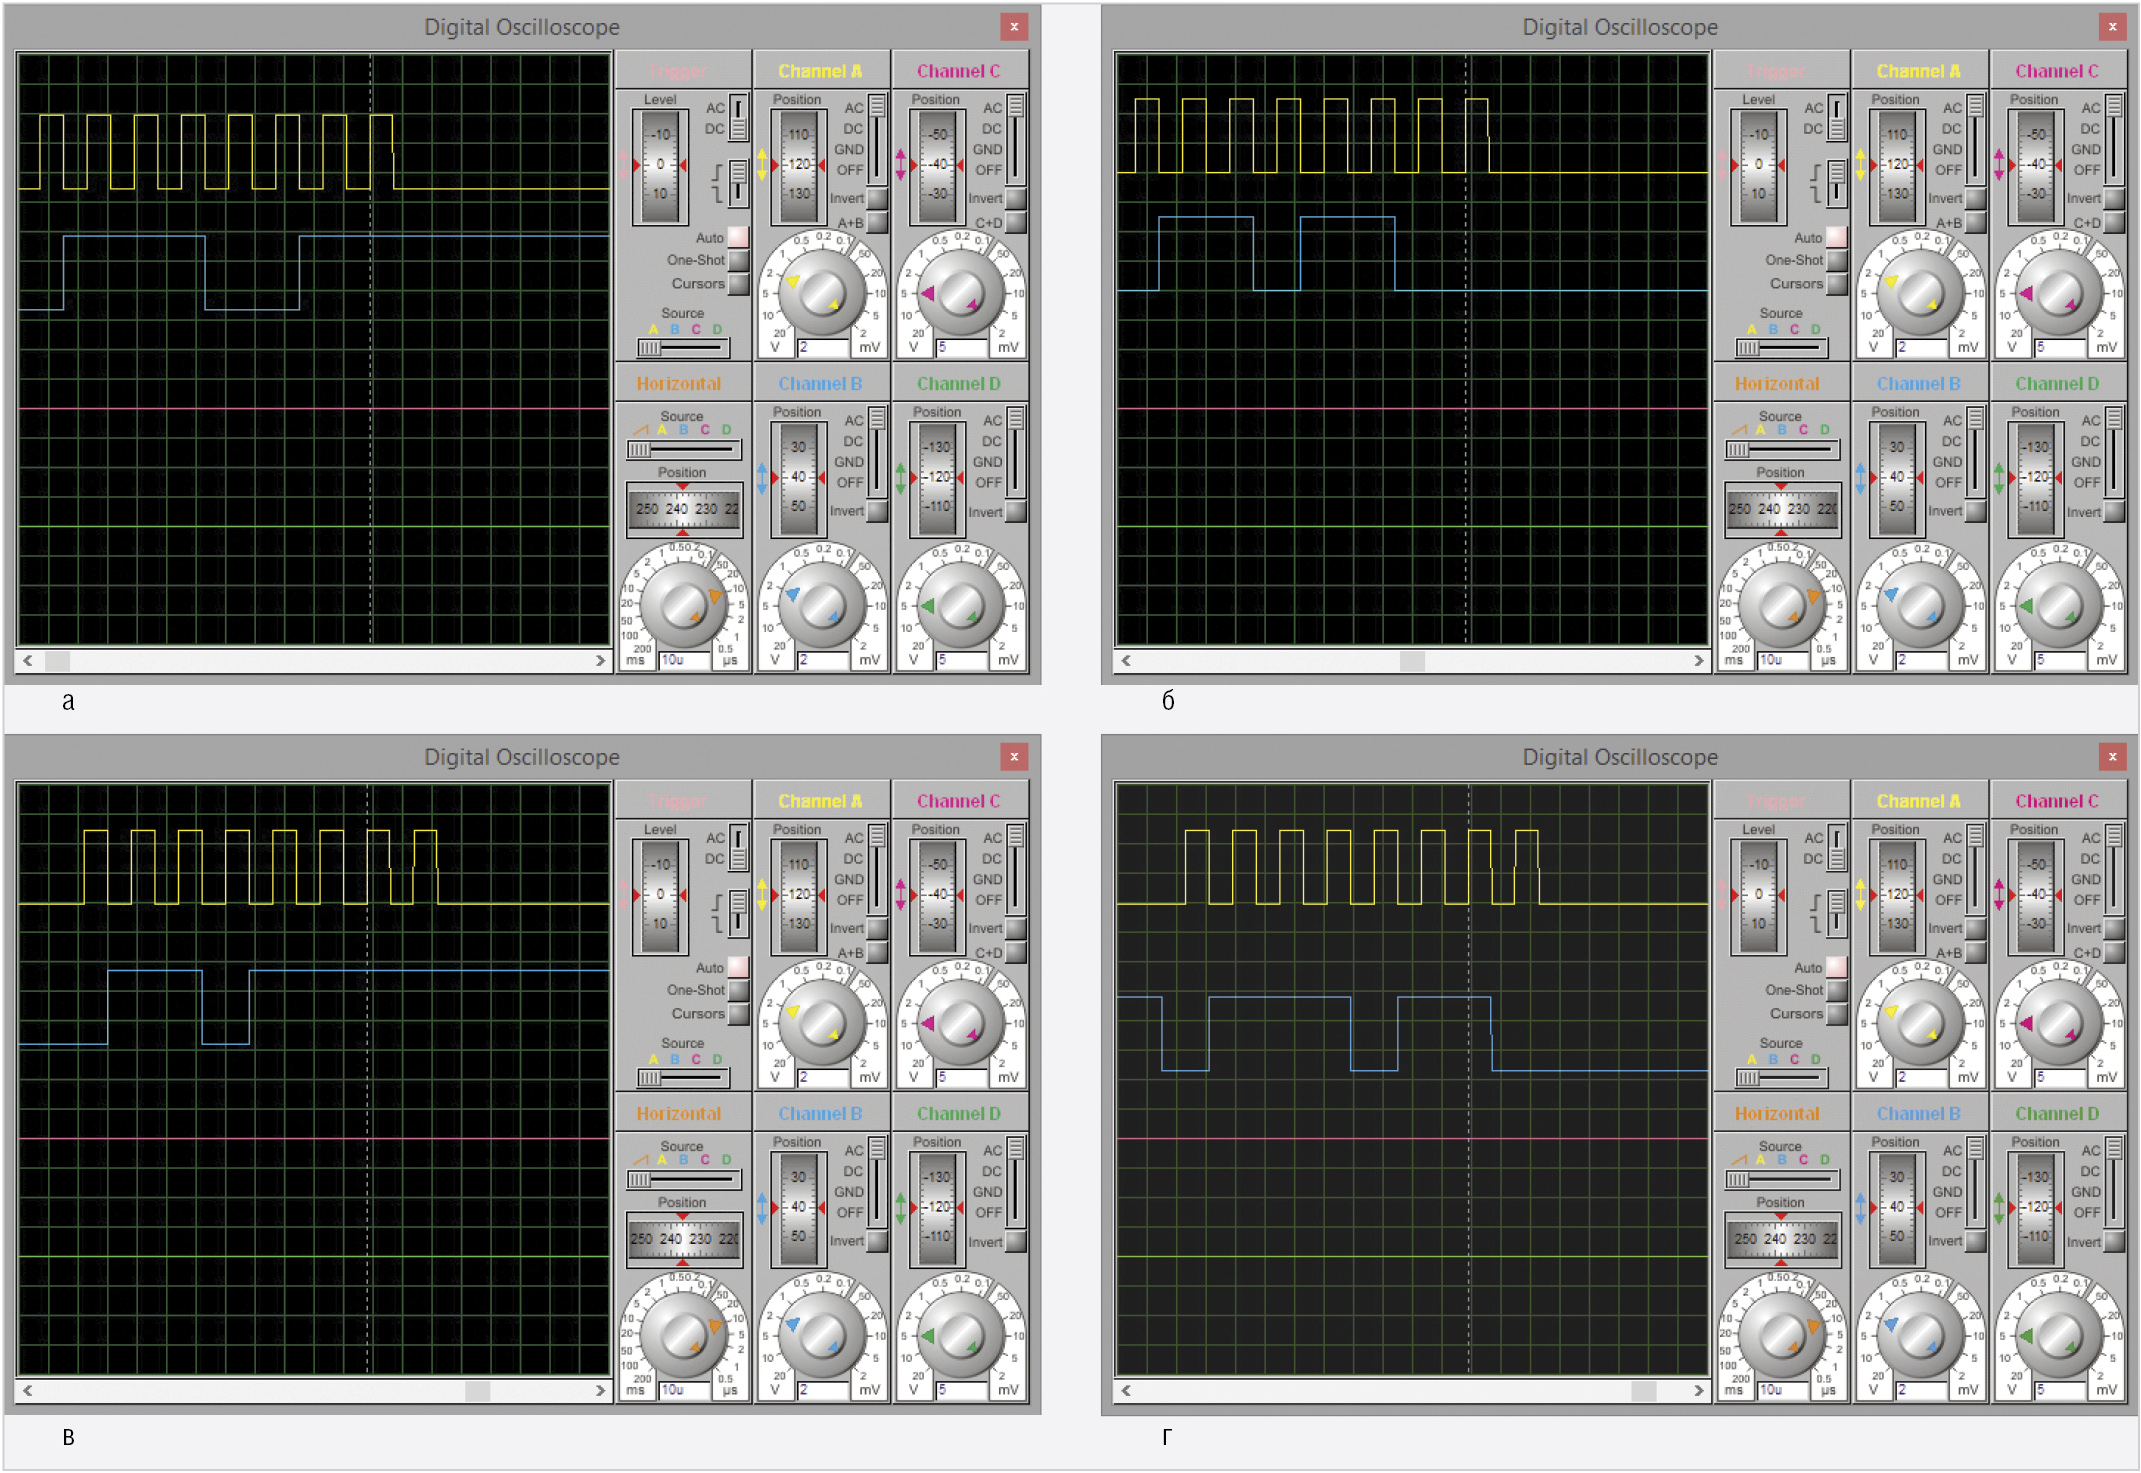Click Channel A volts knob in oscilloscope г
This screenshot has height=1473, width=2141.
[1919, 1023]
